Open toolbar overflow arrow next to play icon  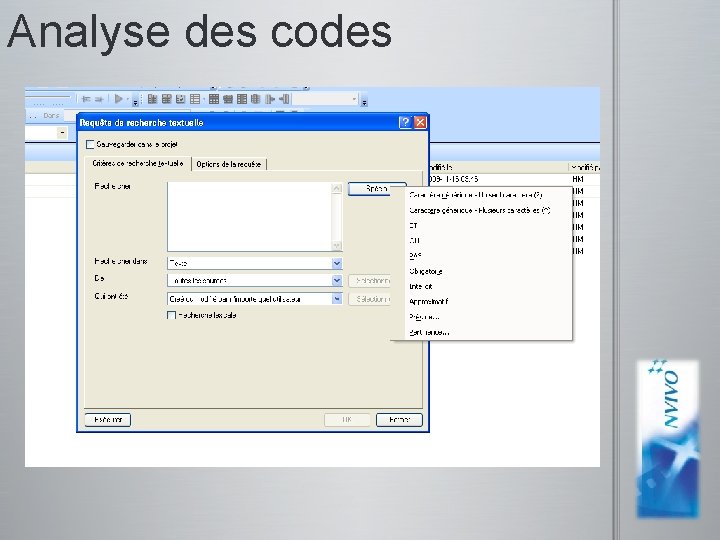(x=135, y=101)
